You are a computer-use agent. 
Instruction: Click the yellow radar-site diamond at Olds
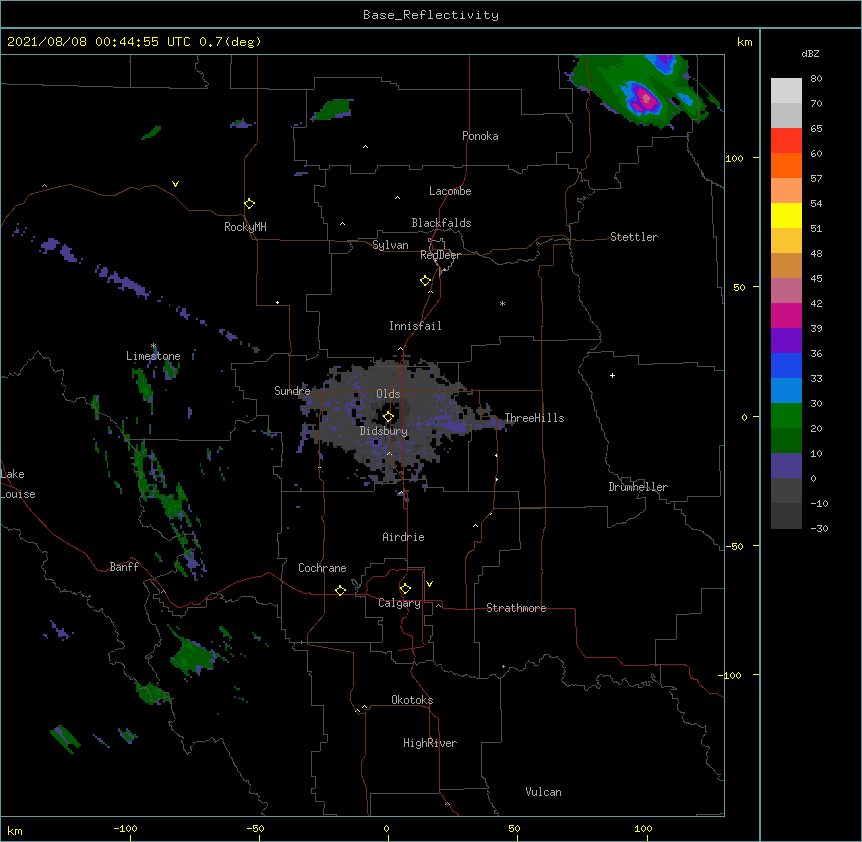(389, 417)
